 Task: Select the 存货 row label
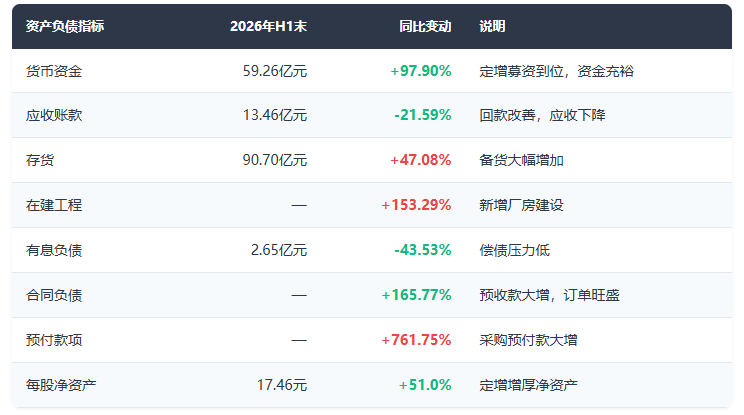40,160
